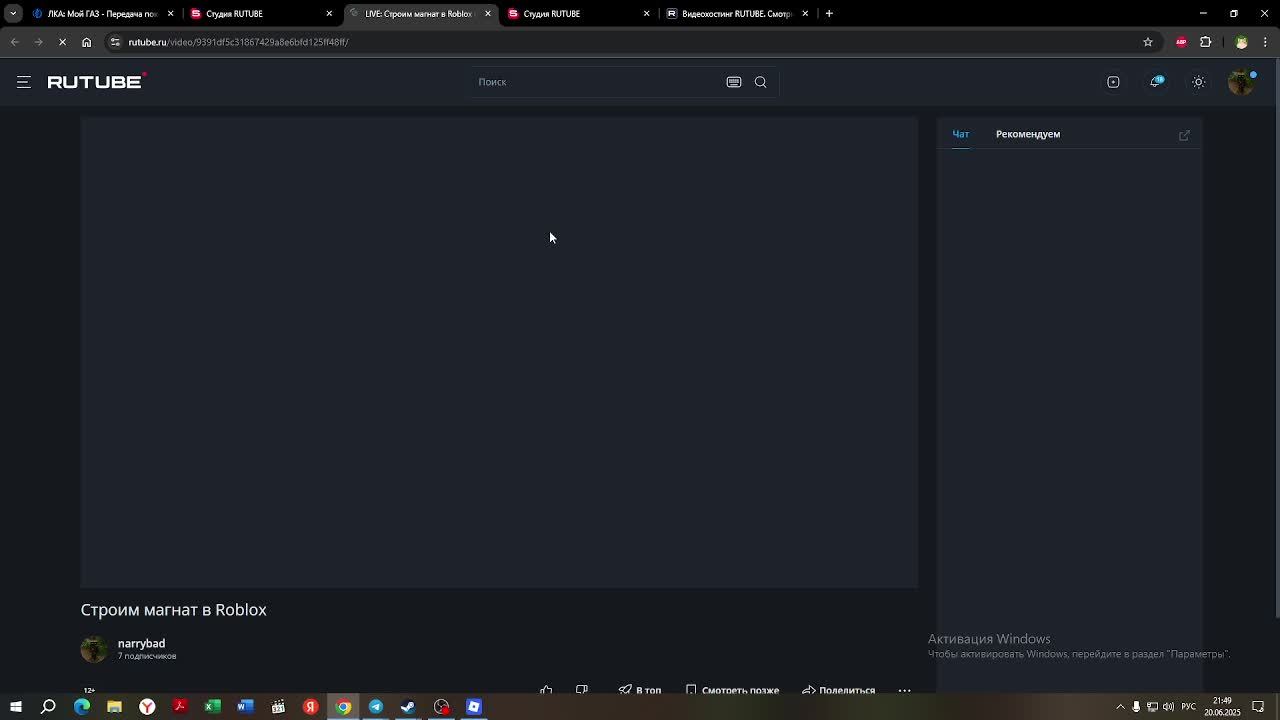Open the Windows notification center

point(1258,707)
